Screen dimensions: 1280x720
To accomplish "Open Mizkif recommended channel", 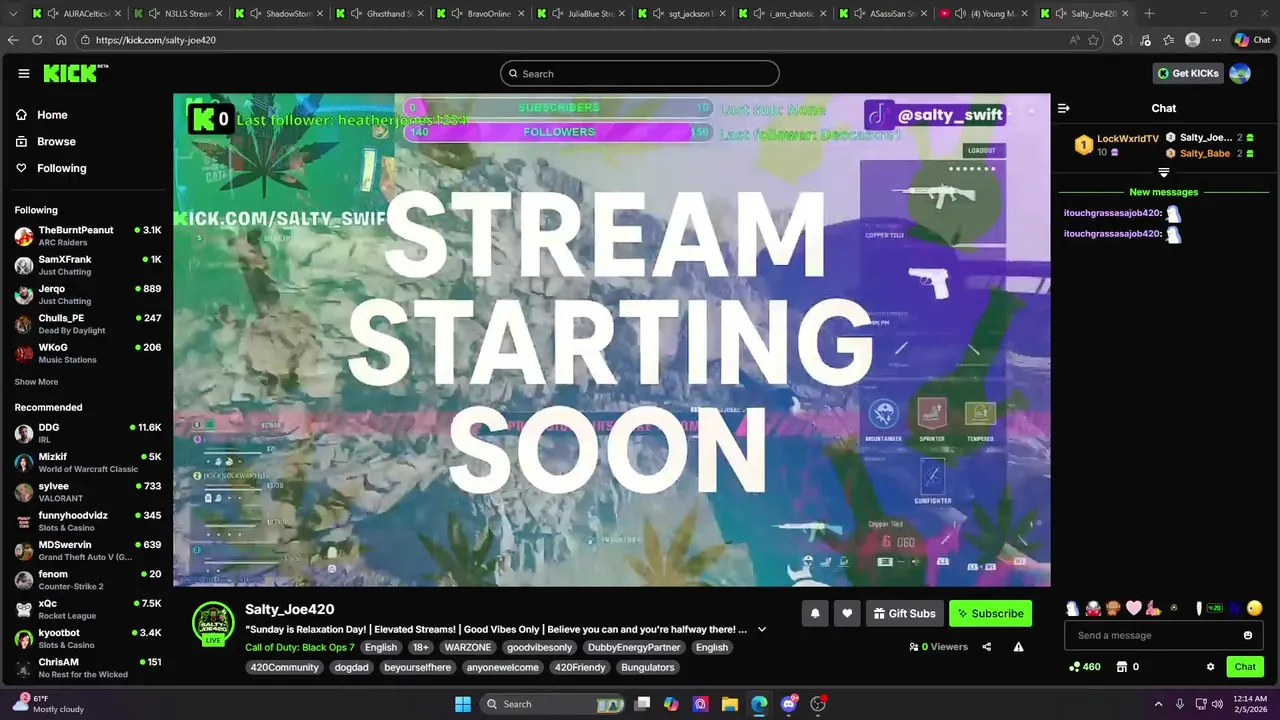I will pos(88,462).
